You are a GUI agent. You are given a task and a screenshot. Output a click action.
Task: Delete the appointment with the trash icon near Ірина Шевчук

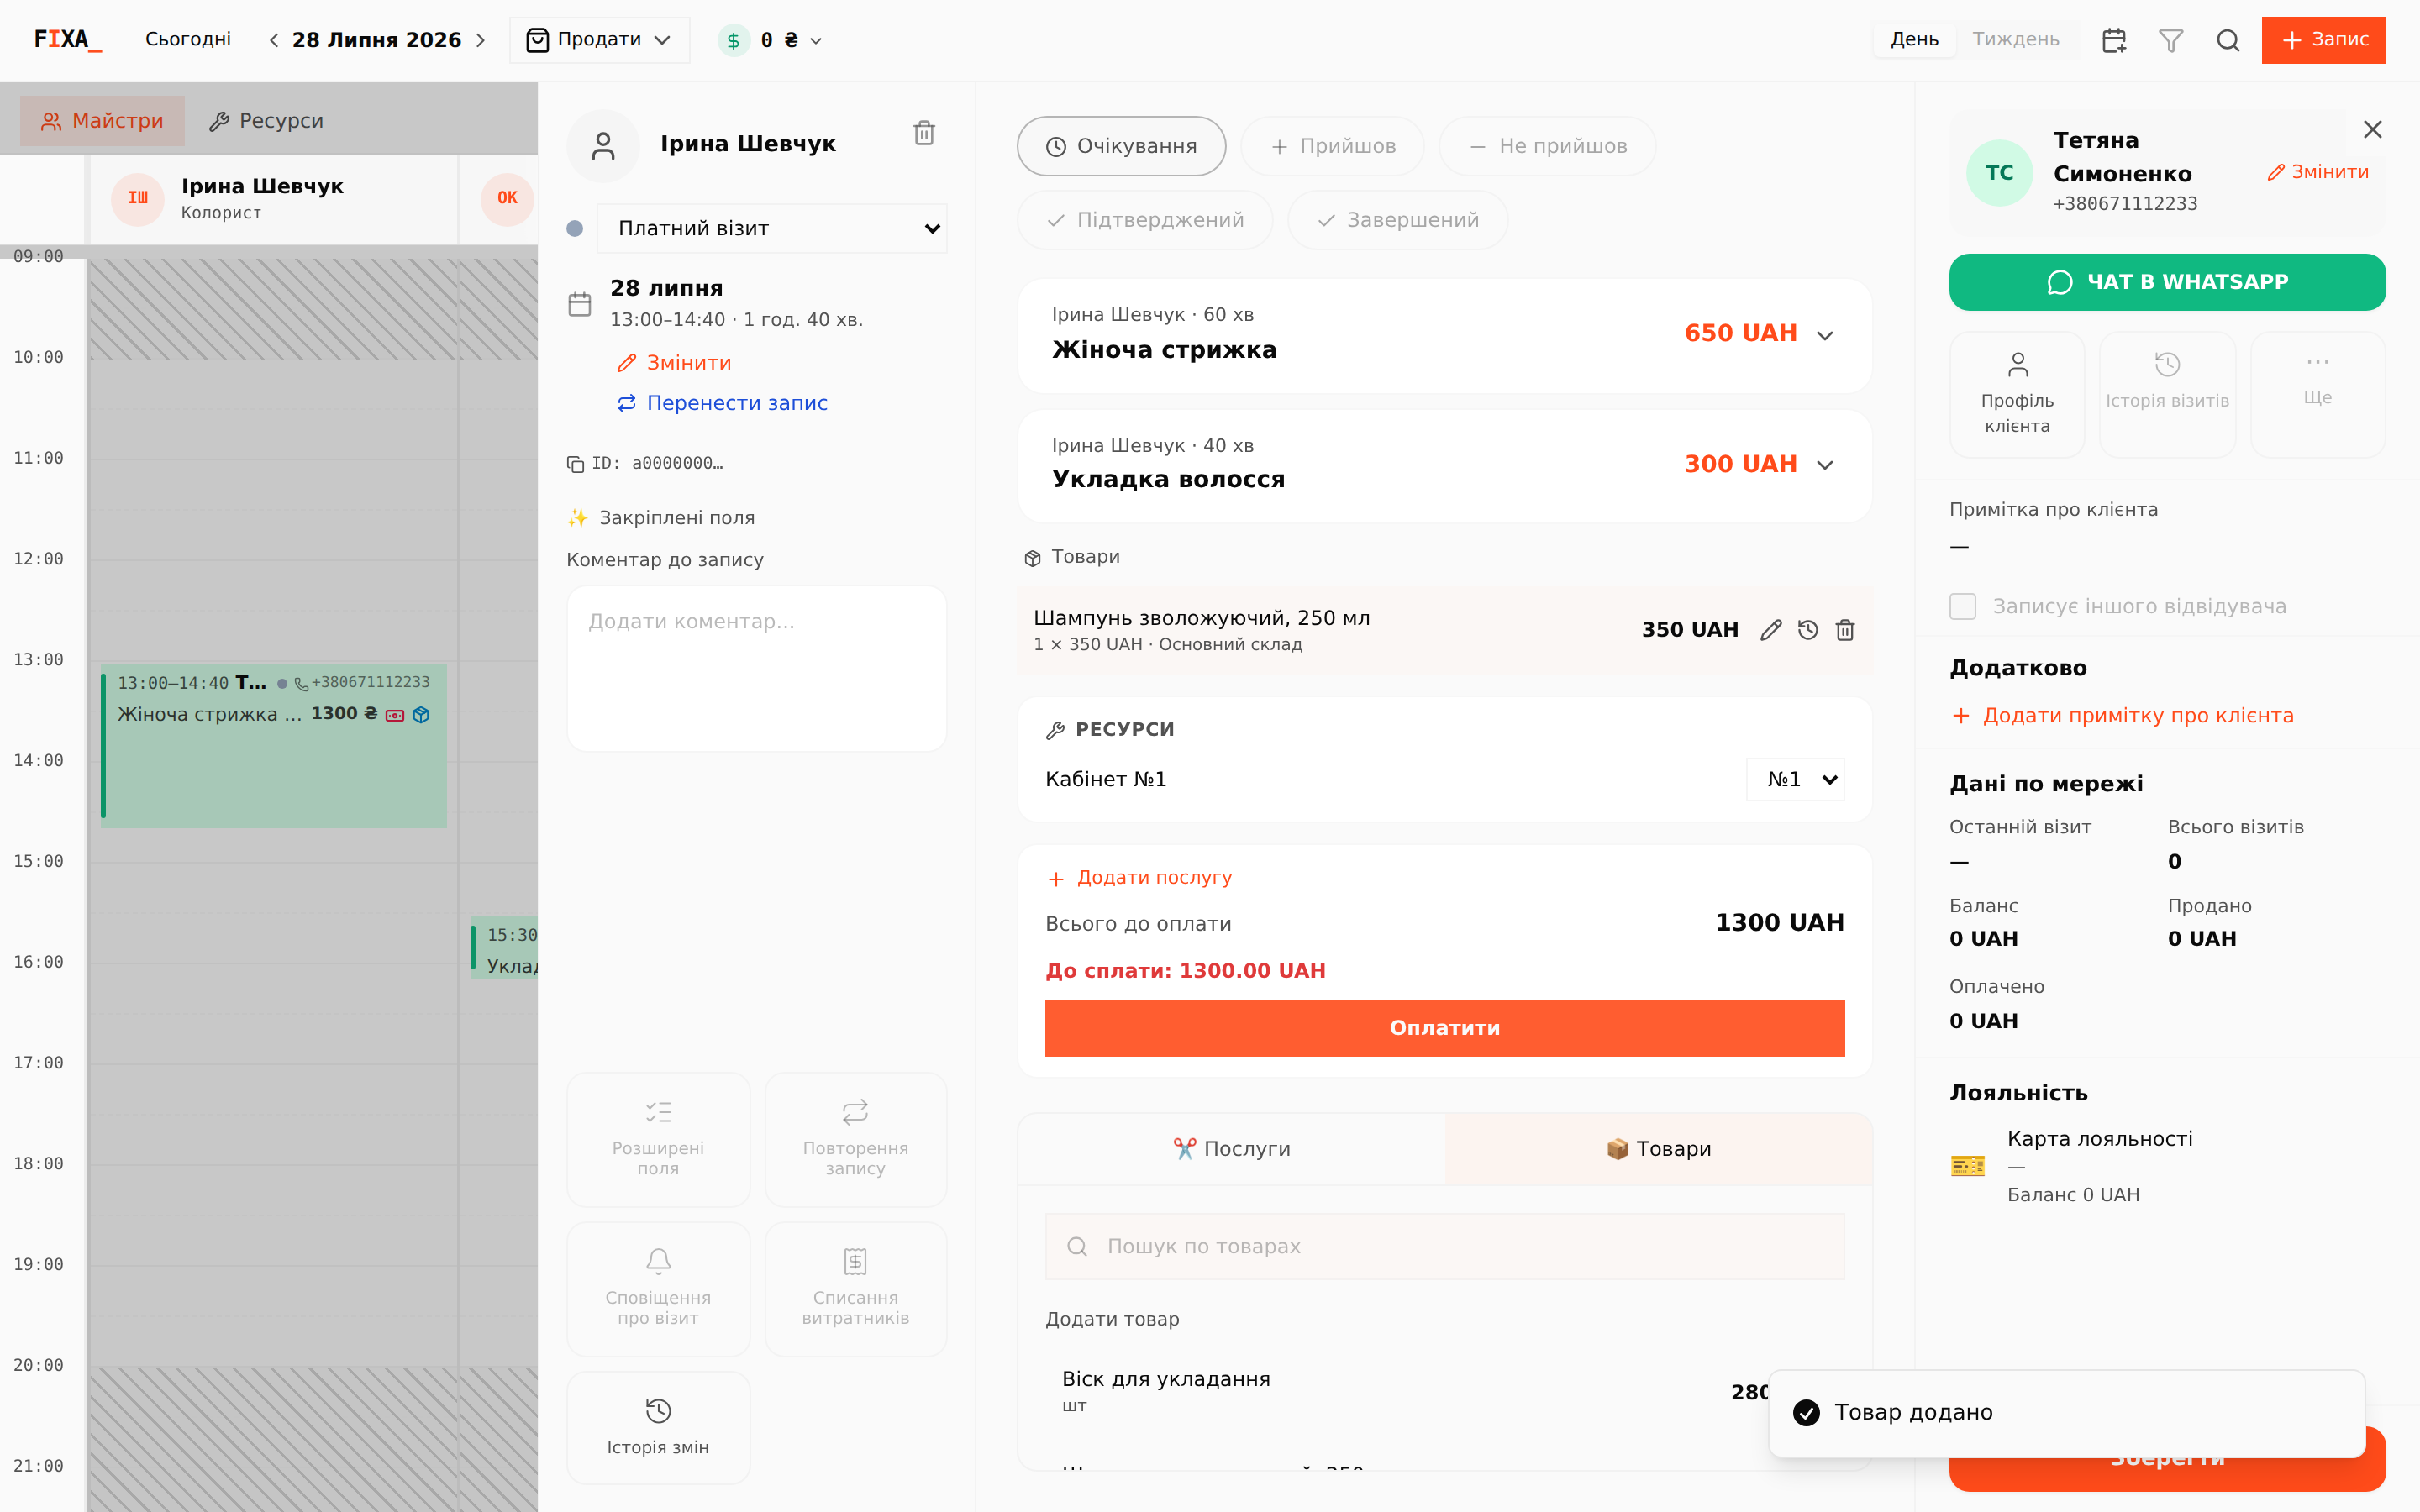[x=924, y=133]
